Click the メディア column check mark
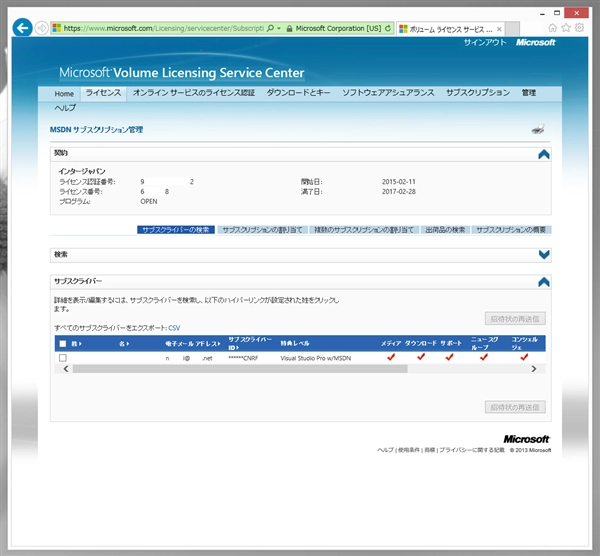The image size is (600, 556). pyautogui.click(x=391, y=357)
